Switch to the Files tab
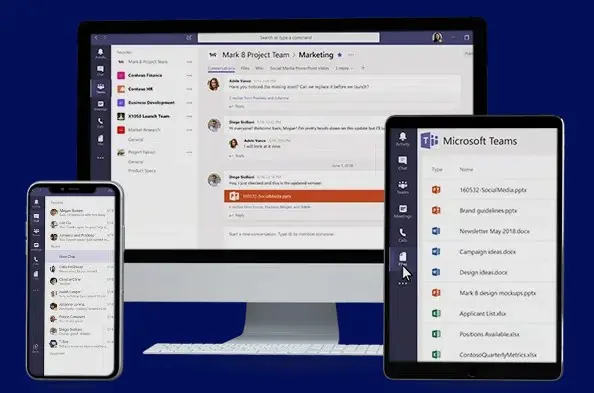Image resolution: width=594 pixels, height=393 pixels. [x=245, y=68]
